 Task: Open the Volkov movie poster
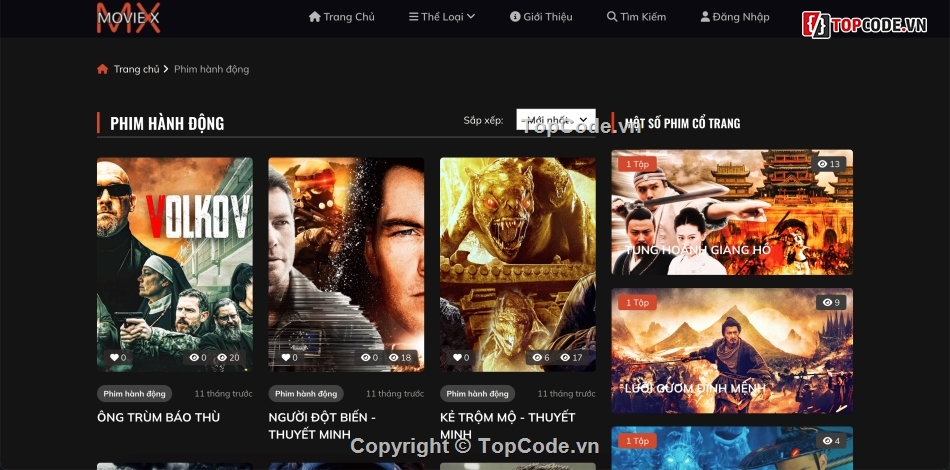(174, 264)
